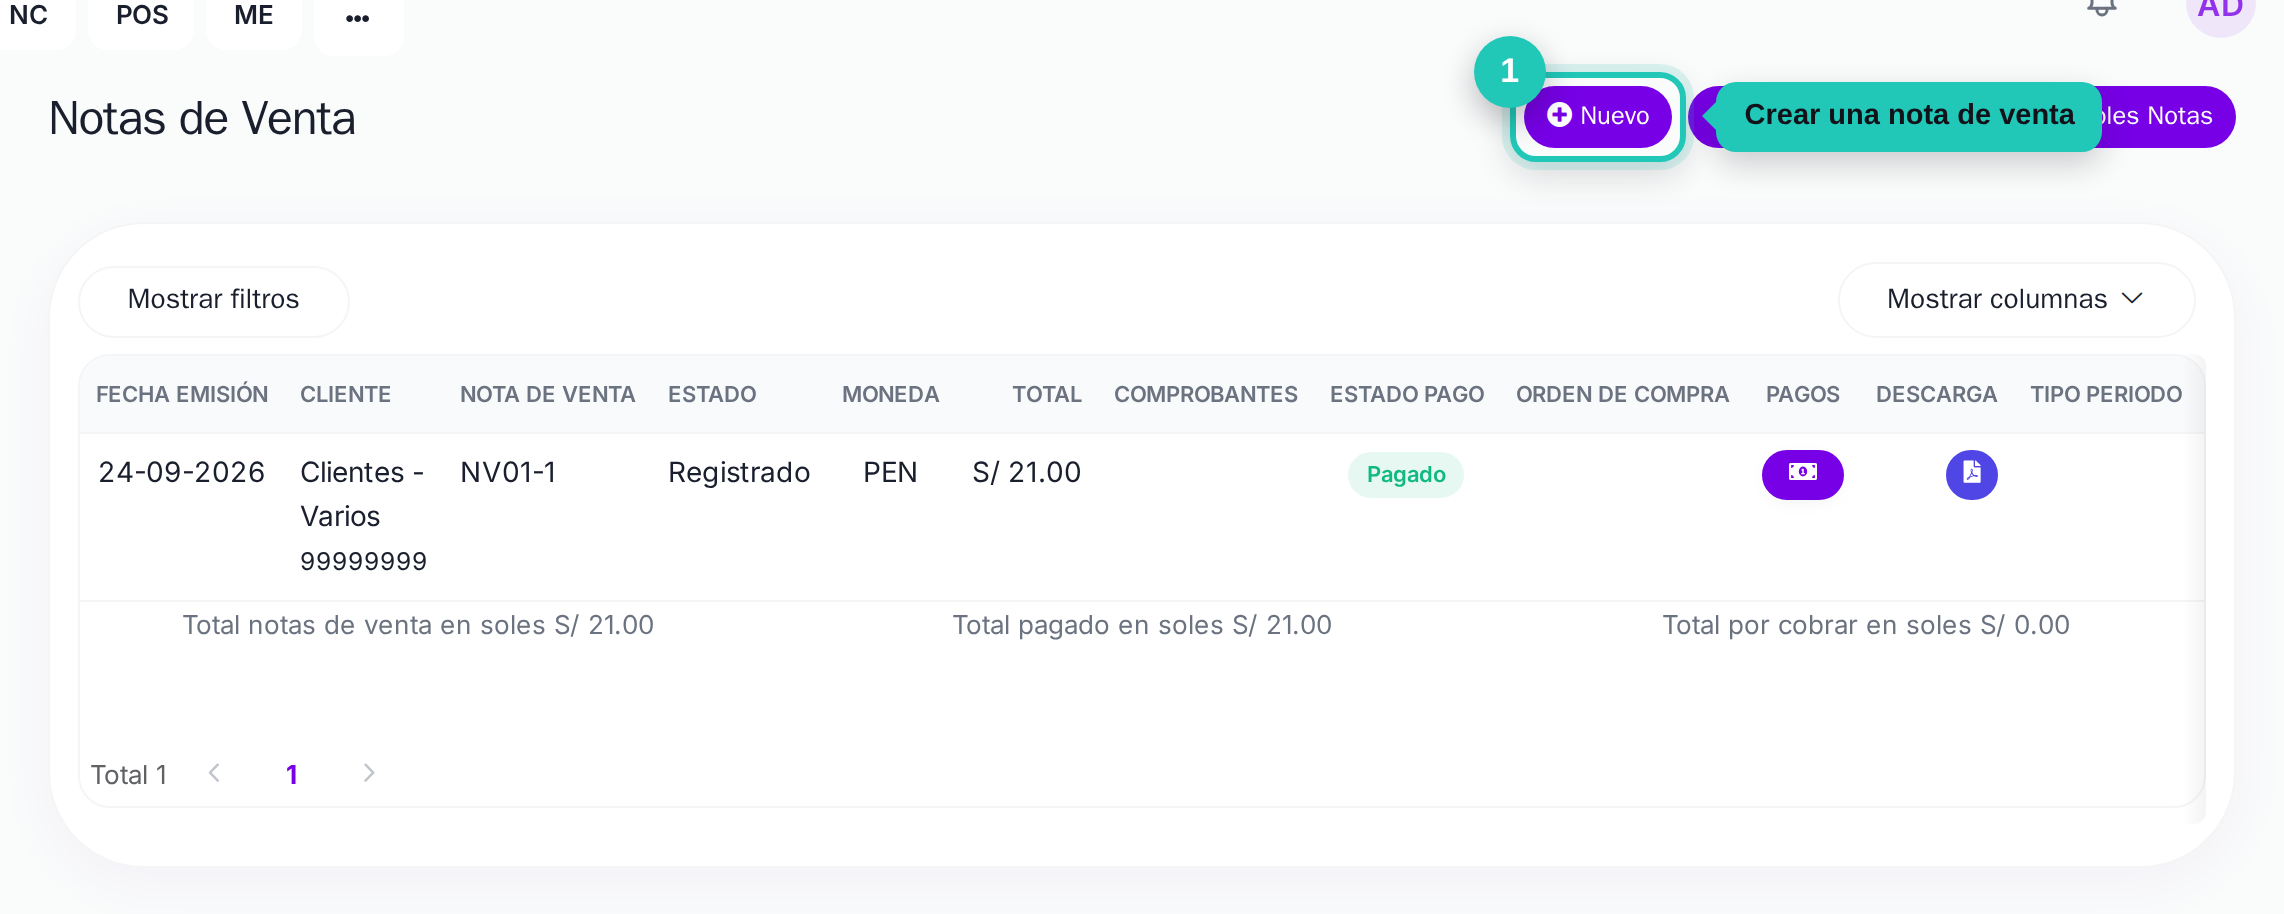This screenshot has height=914, width=2284.
Task: Click the date 24-09-2026 cell
Action: [x=182, y=472]
